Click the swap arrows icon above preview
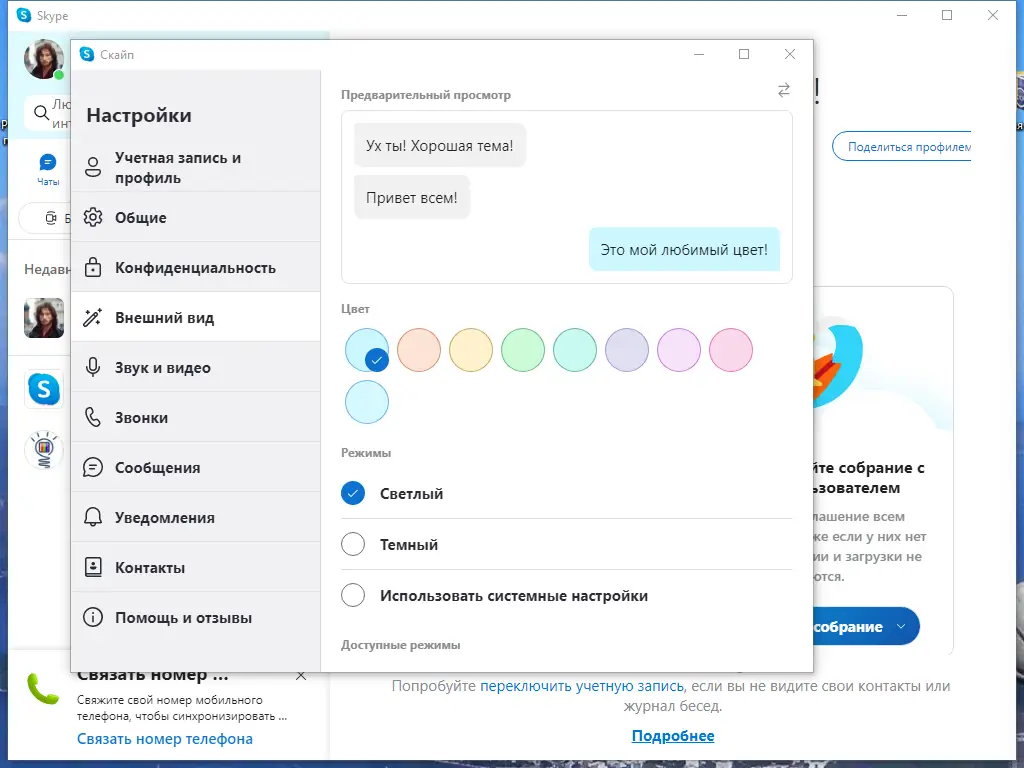 point(784,90)
